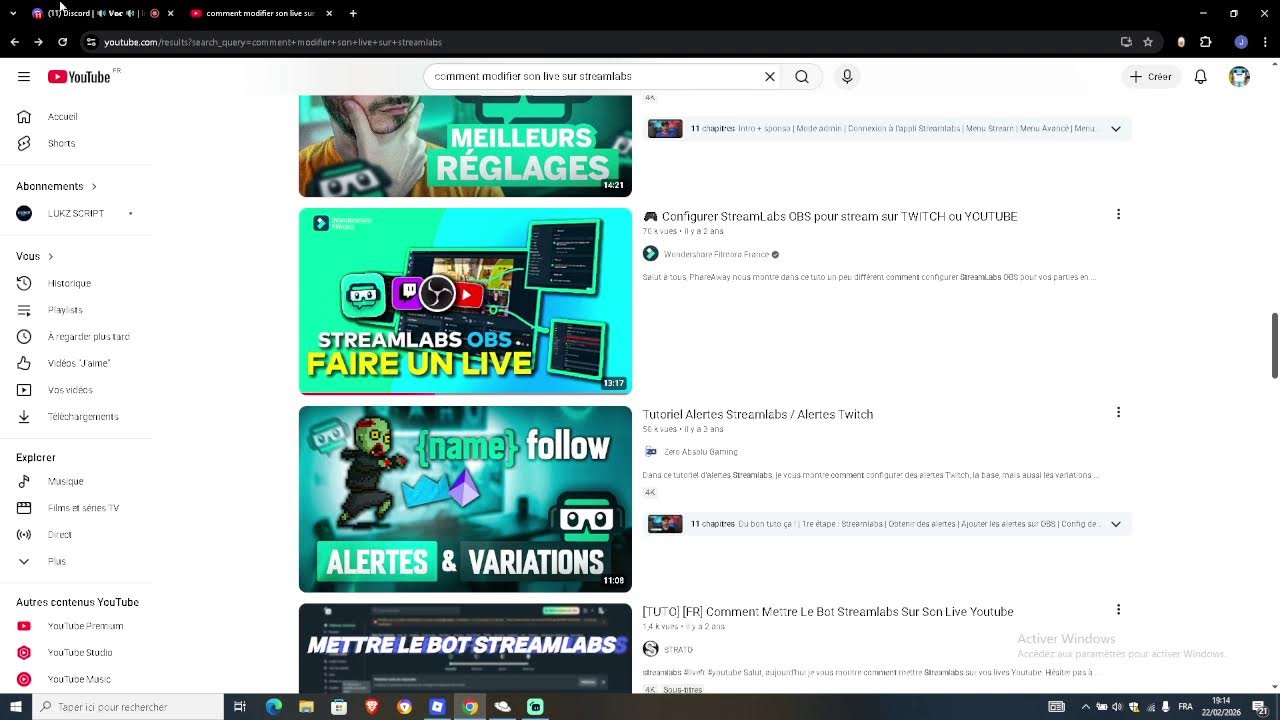Show more Explorer items with Plus
The image size is (1280, 720).
(76, 561)
